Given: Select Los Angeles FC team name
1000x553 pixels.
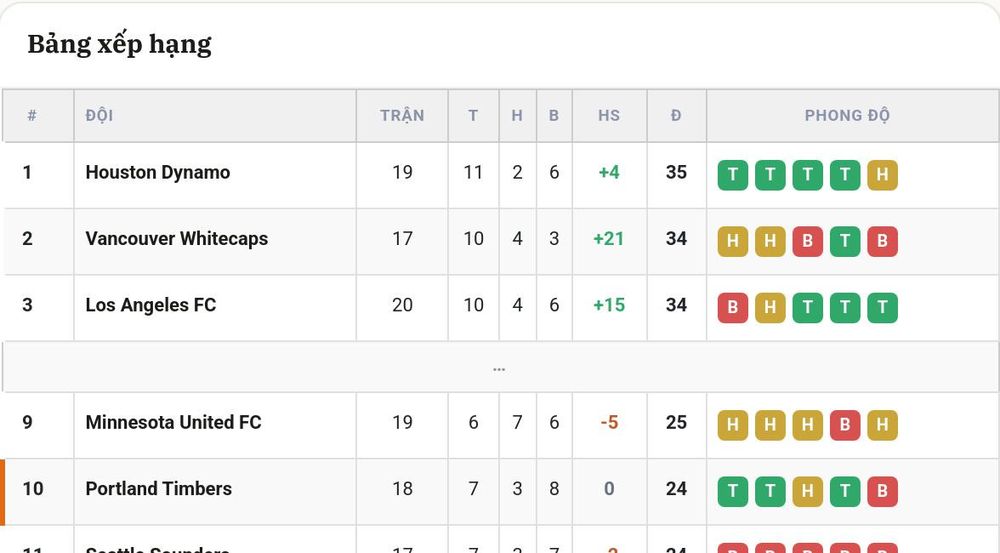Looking at the screenshot, I should [151, 305].
